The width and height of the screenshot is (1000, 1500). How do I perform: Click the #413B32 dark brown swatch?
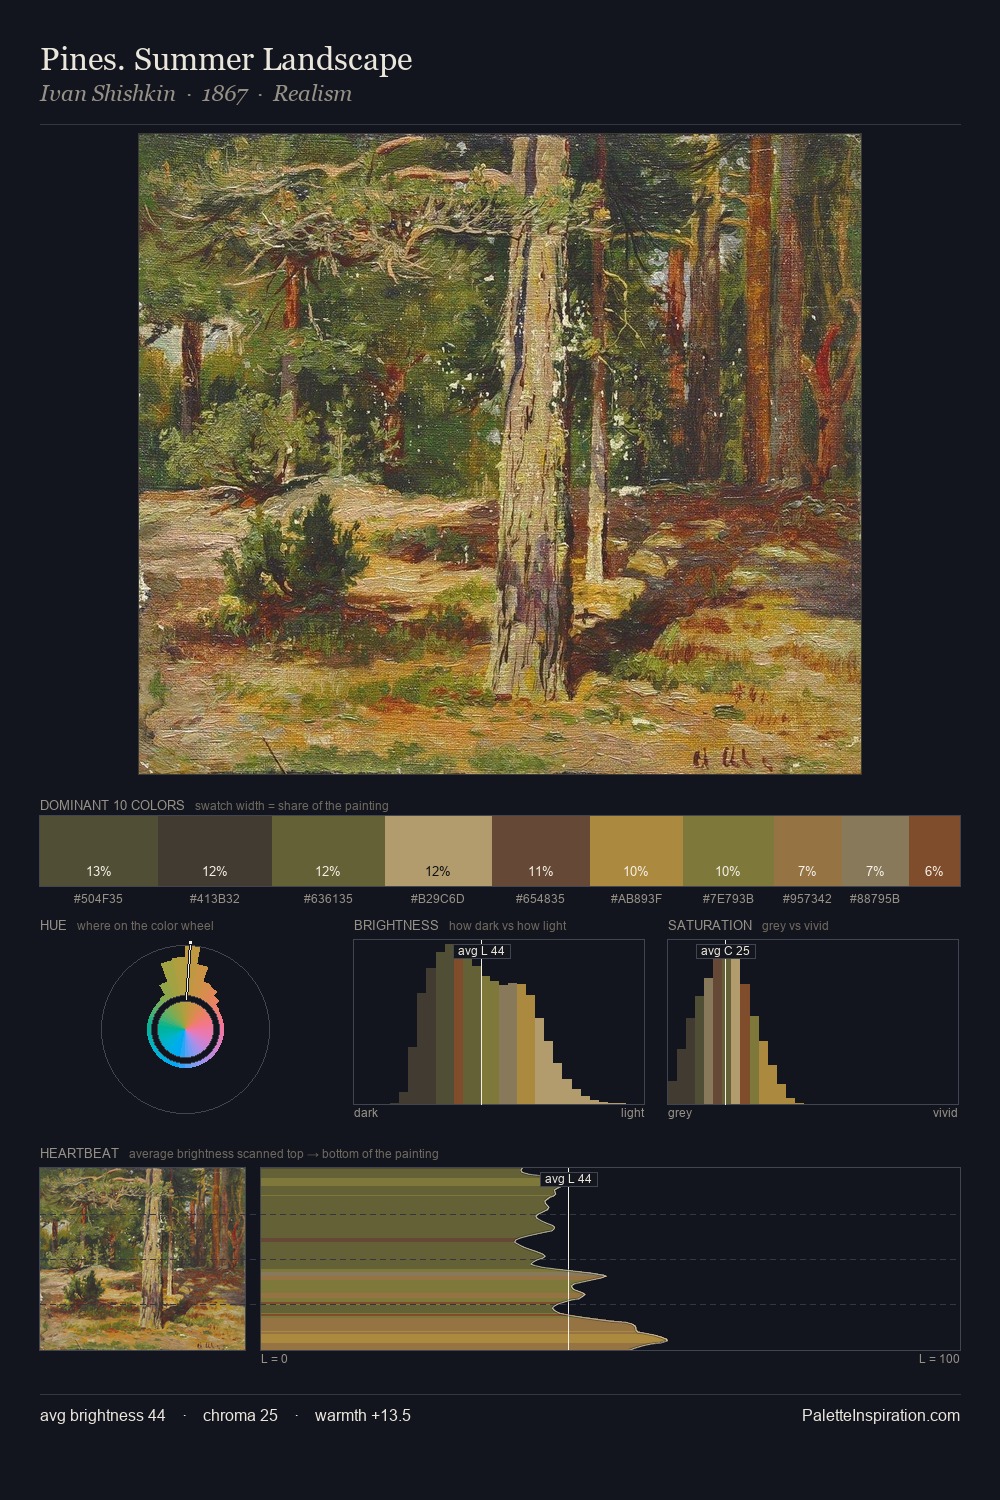pyautogui.click(x=215, y=851)
